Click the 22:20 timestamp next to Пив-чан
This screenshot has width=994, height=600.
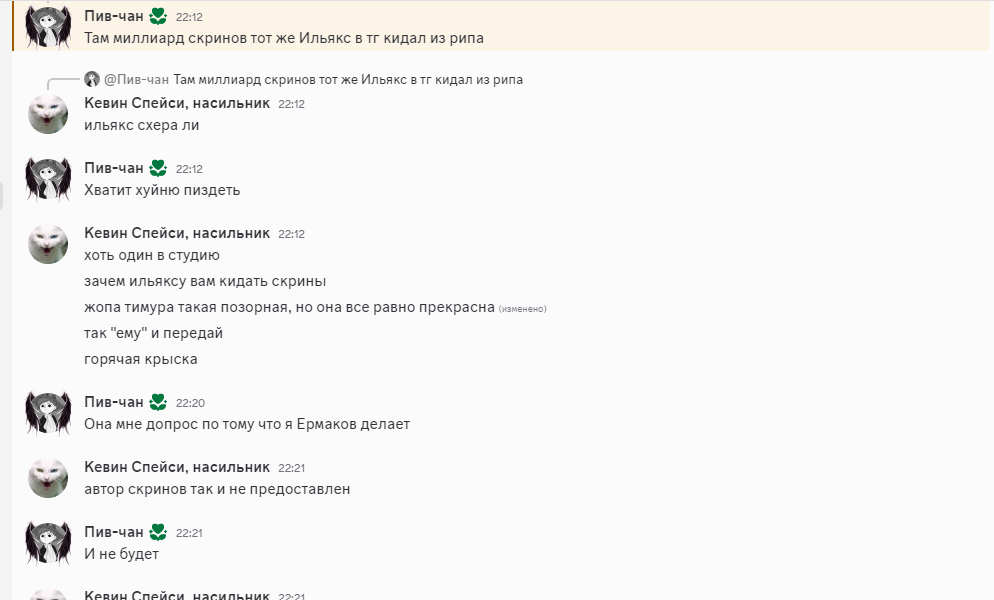[x=190, y=403]
